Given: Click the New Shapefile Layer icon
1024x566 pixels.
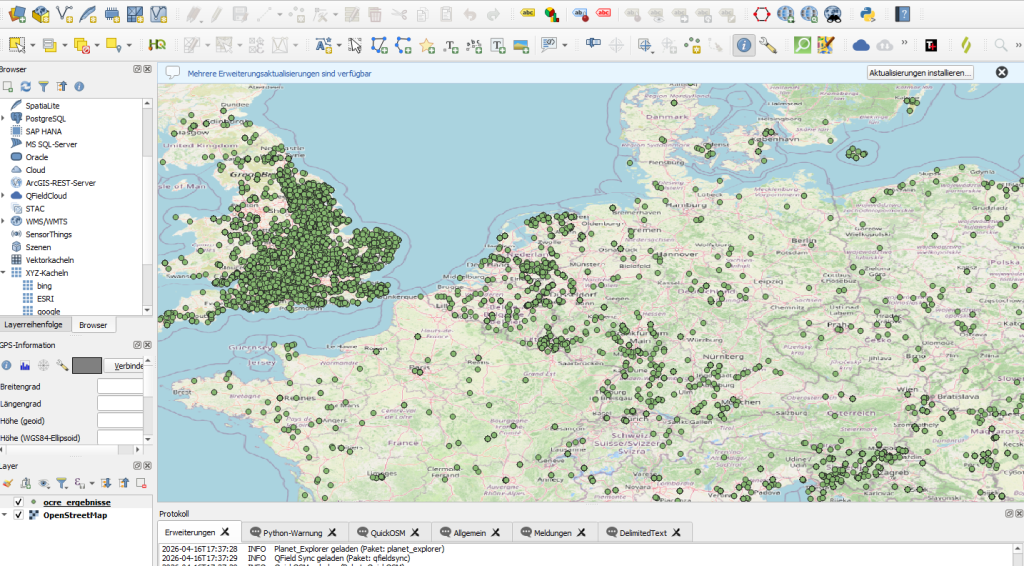Looking at the screenshot, I should pos(66,15).
